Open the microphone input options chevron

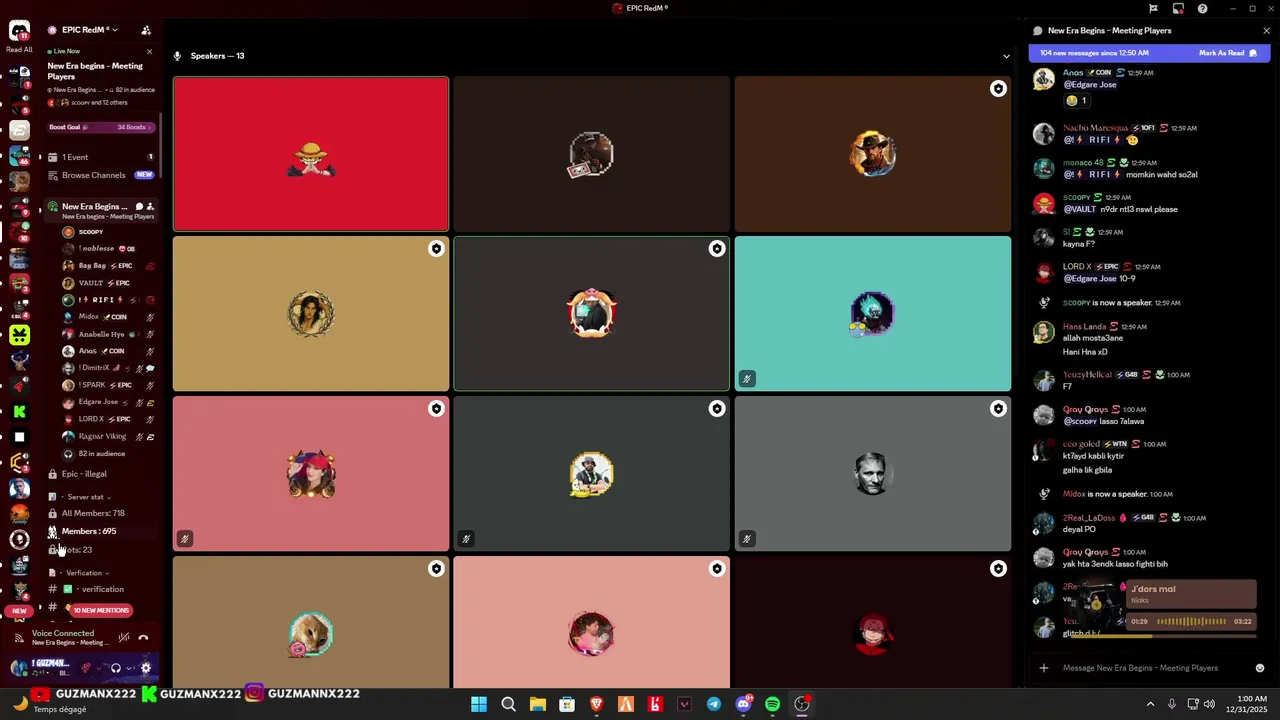coord(99,668)
